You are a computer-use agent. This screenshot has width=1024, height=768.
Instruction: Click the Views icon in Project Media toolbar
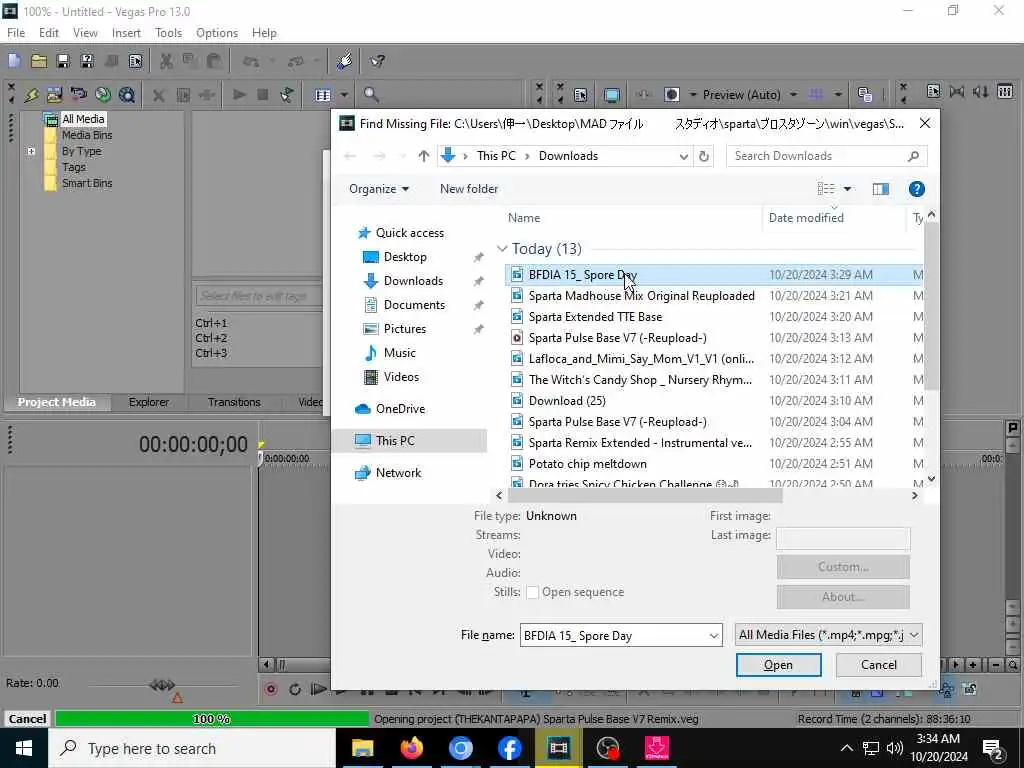pos(323,95)
